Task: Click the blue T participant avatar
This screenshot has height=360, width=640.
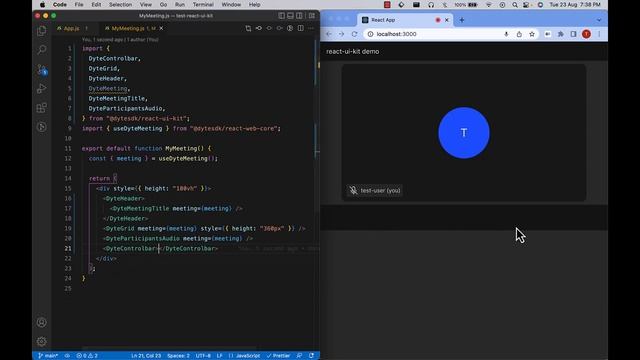Action: coord(464,133)
